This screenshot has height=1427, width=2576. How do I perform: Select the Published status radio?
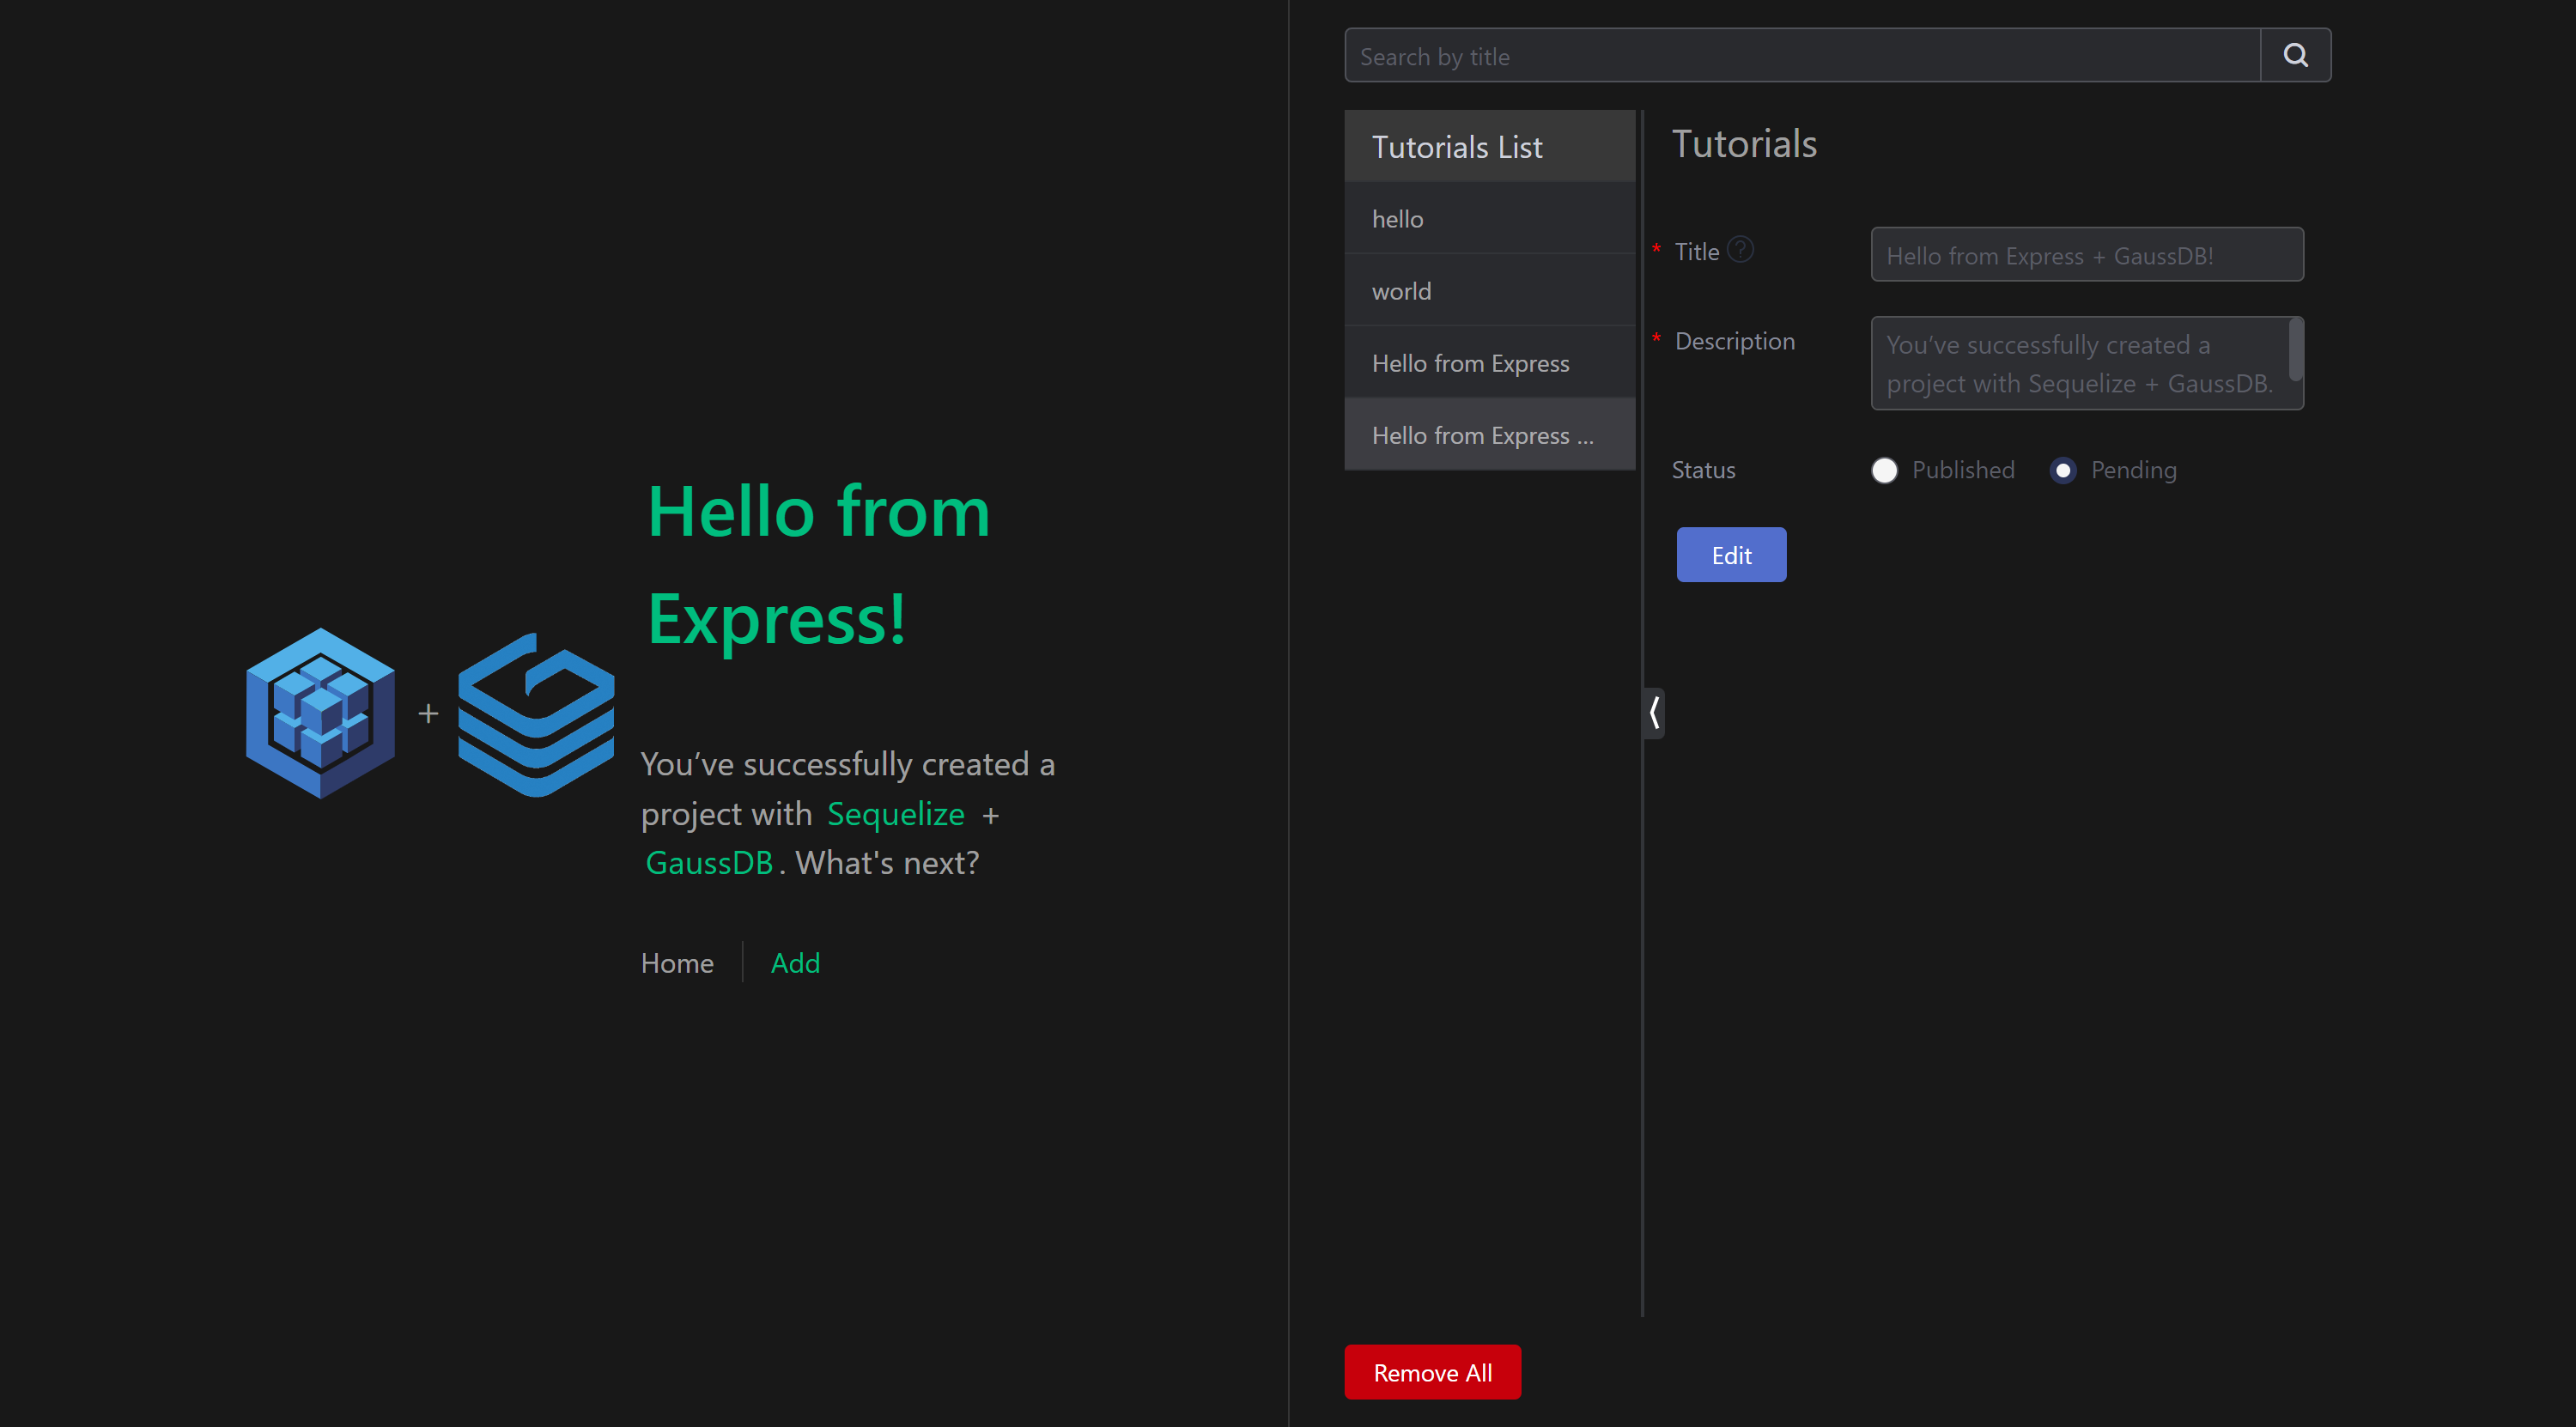tap(1884, 470)
